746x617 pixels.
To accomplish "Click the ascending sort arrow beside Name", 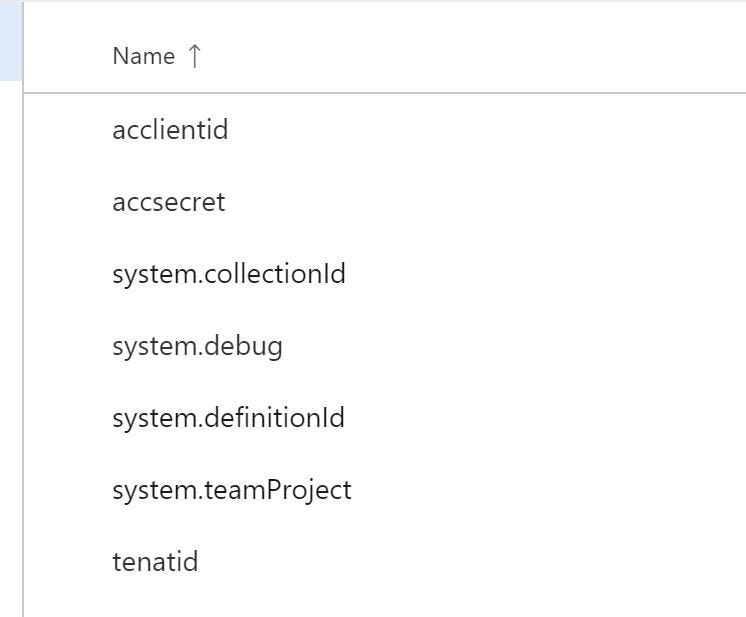I will [x=194, y=56].
